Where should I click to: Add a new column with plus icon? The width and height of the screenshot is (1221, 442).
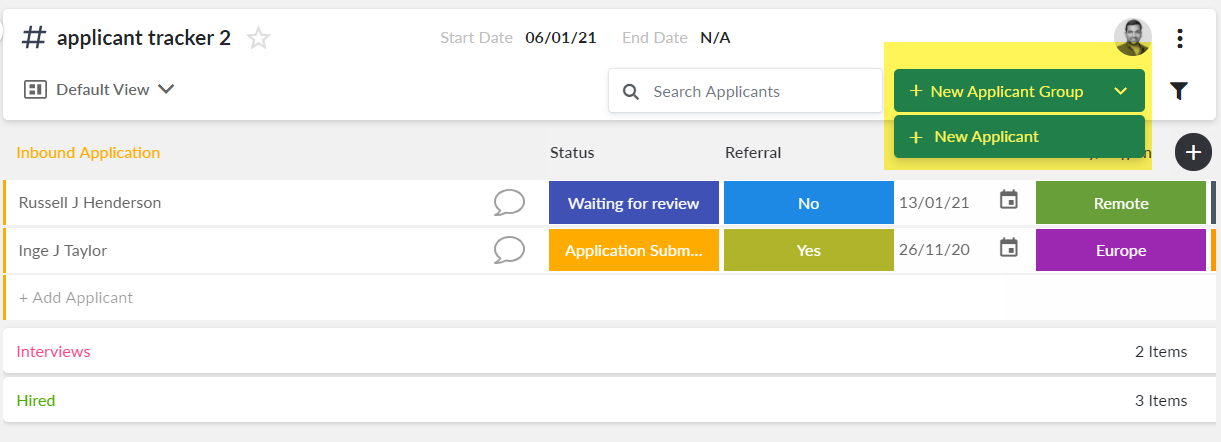(1193, 152)
